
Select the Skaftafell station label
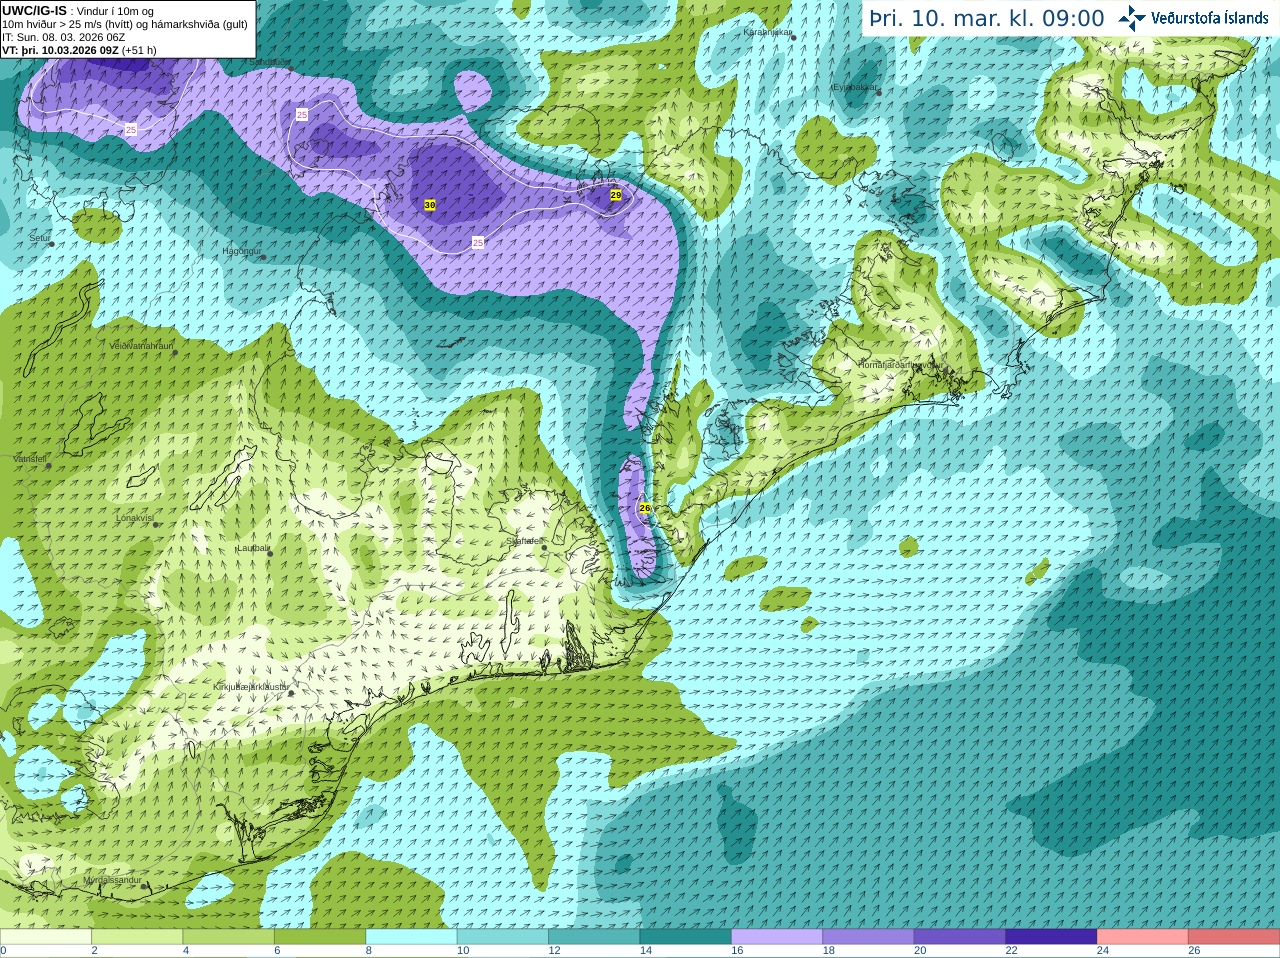point(524,541)
